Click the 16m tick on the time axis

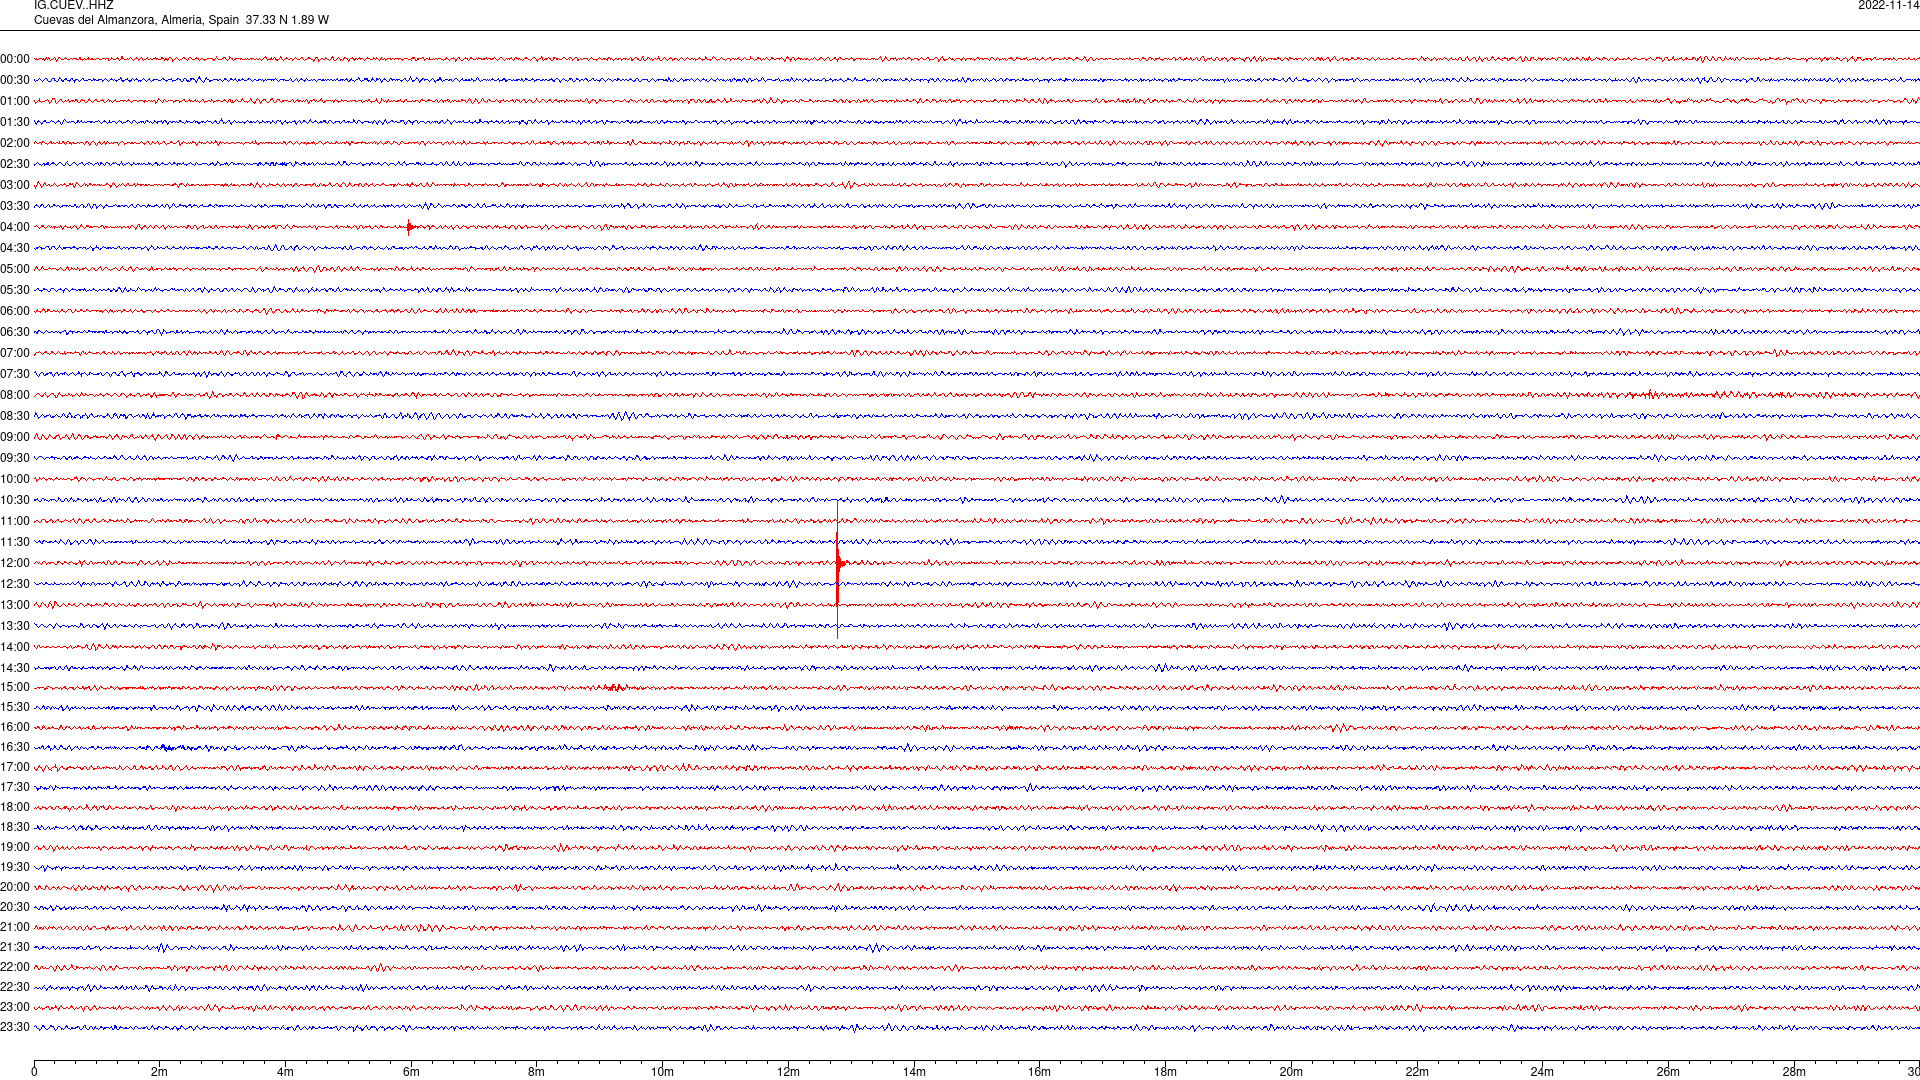[1039, 1072]
